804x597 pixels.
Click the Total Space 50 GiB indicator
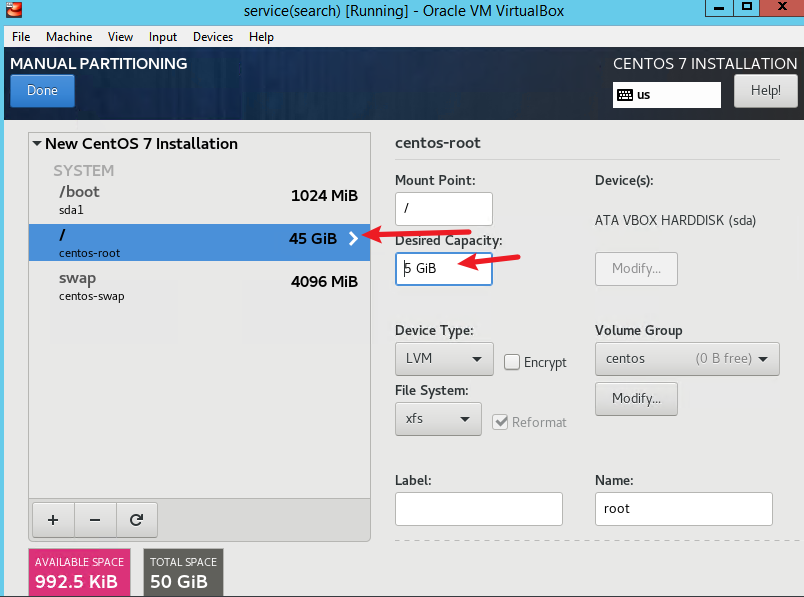(x=183, y=572)
